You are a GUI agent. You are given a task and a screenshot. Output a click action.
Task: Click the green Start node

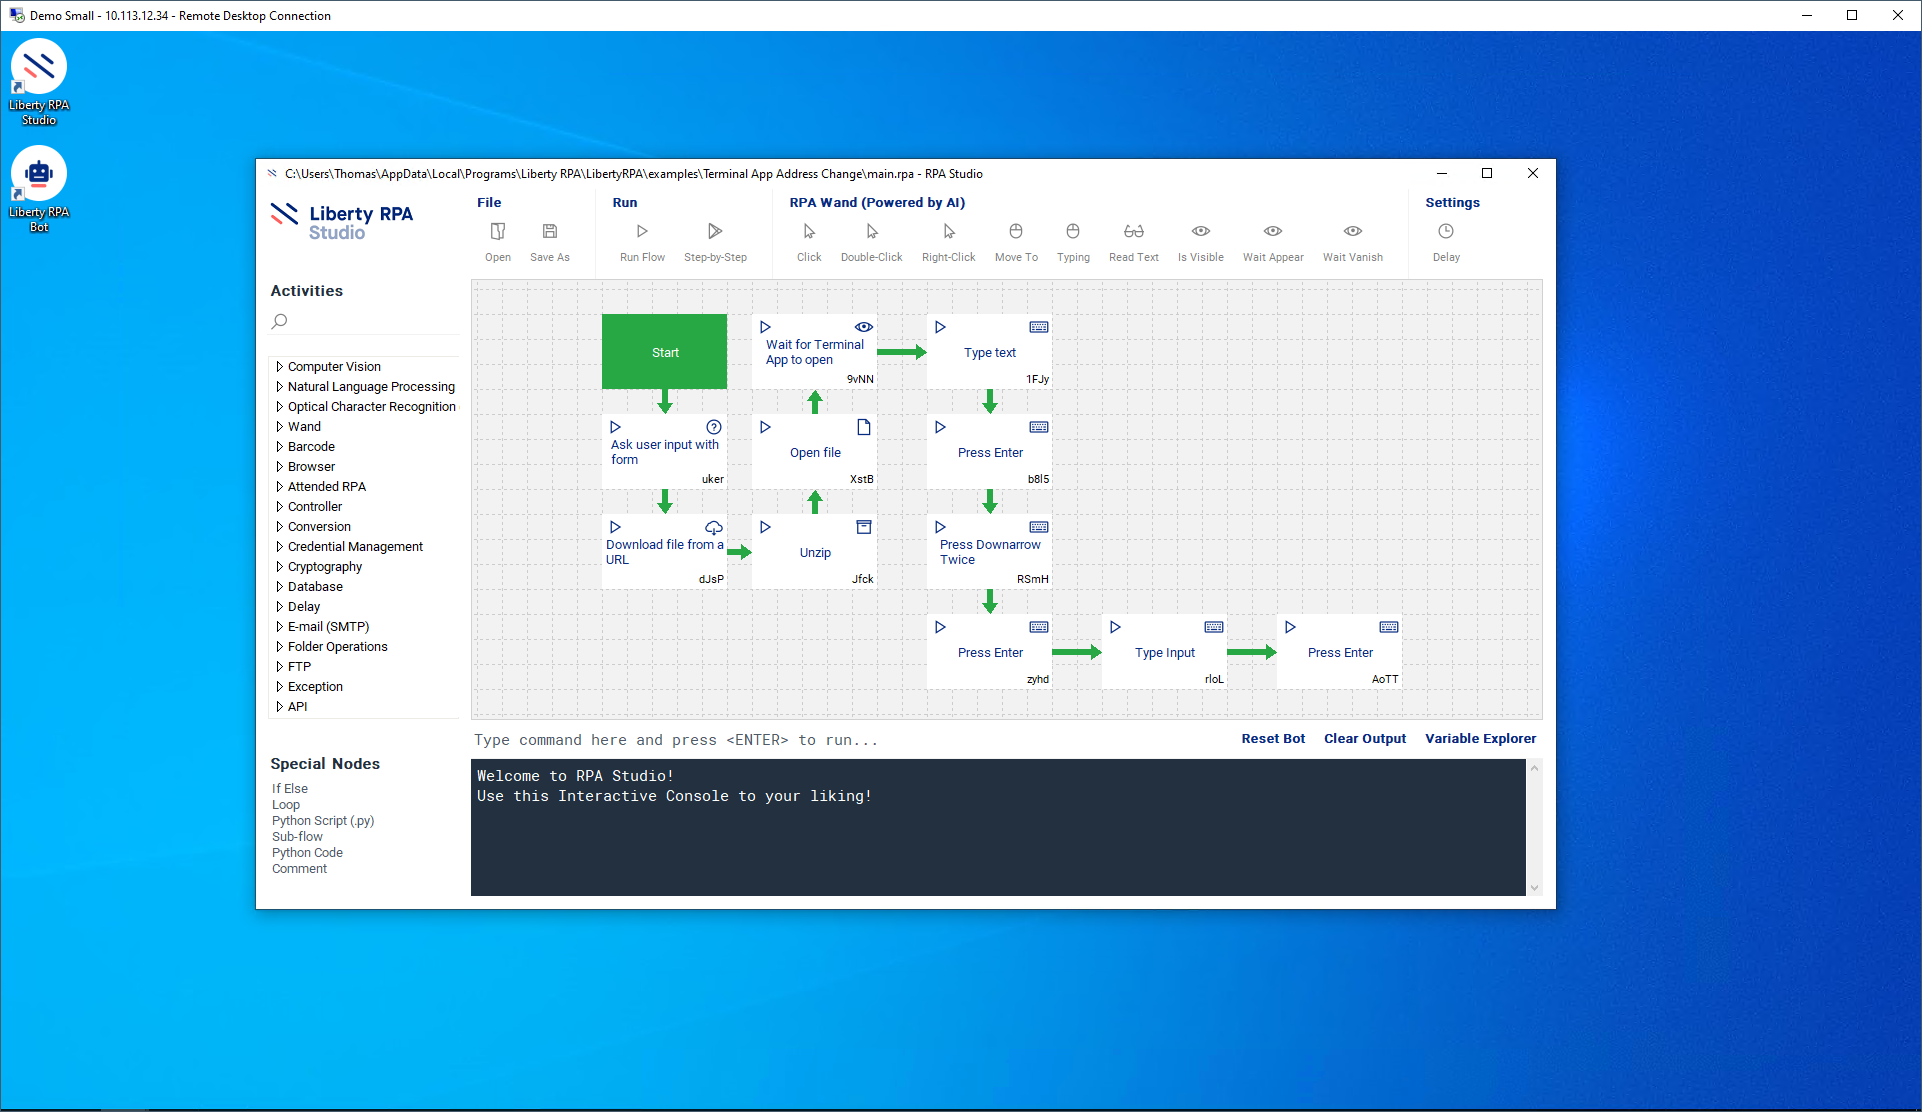(x=665, y=352)
